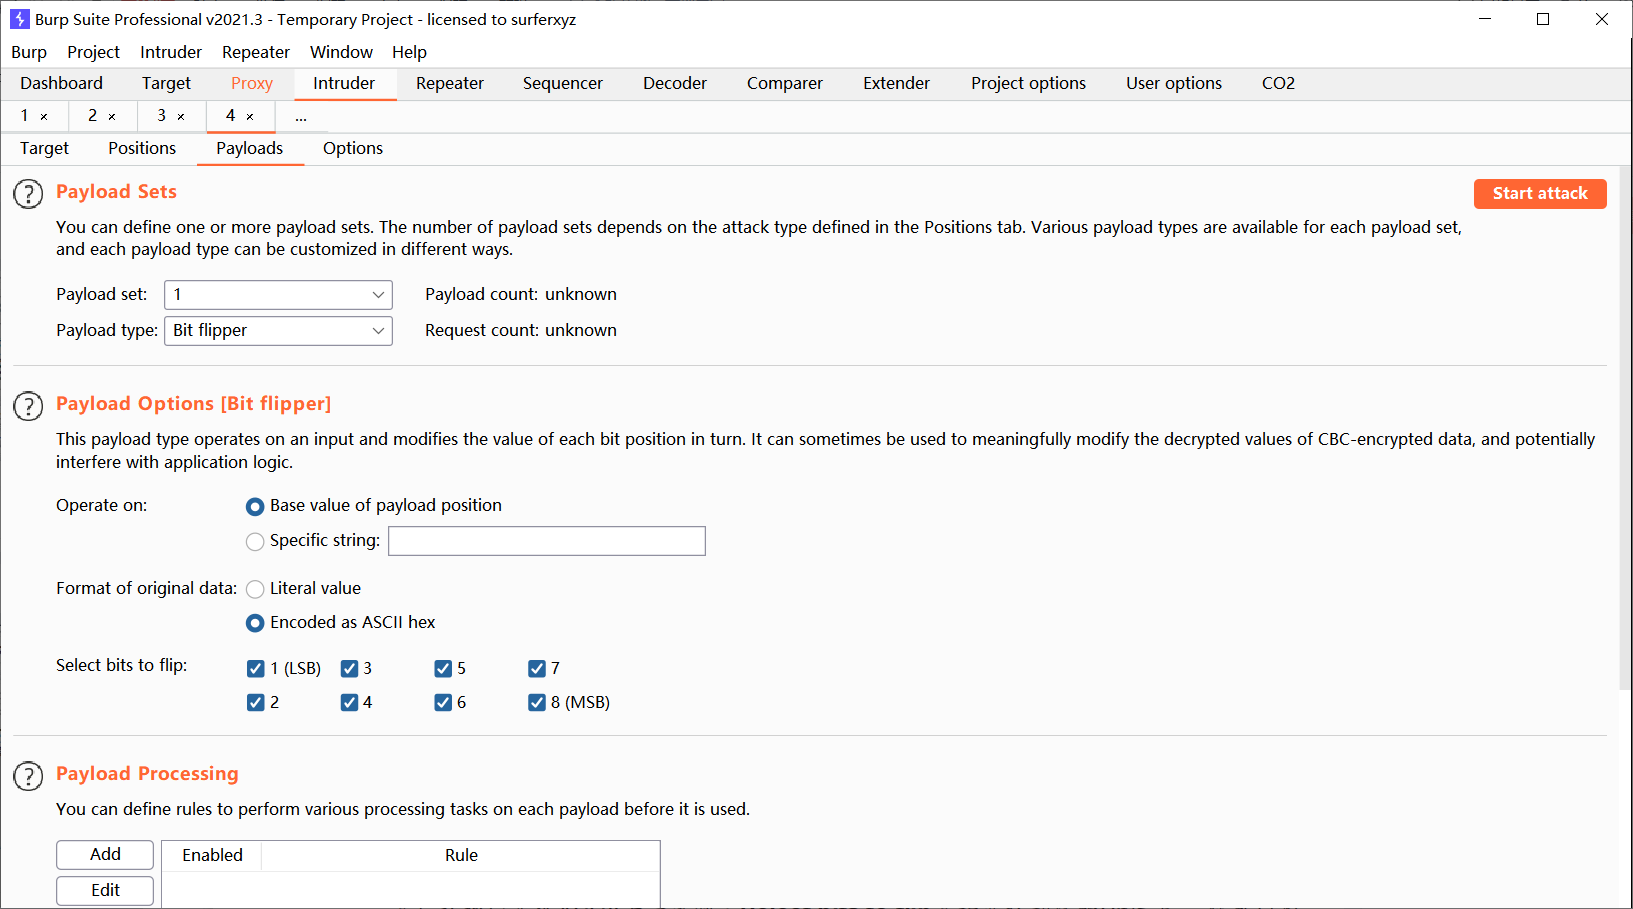This screenshot has height=909, width=1633.
Task: Select Base value of payload position
Action: pos(255,507)
